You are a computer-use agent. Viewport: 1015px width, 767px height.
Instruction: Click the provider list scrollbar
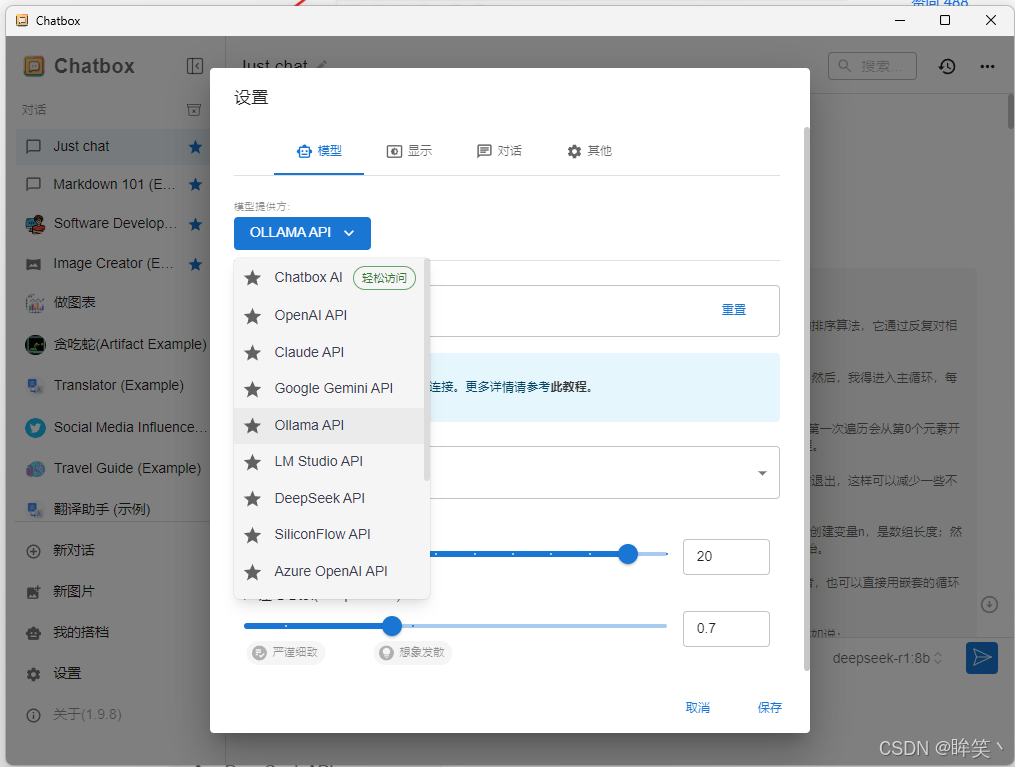coord(427,369)
